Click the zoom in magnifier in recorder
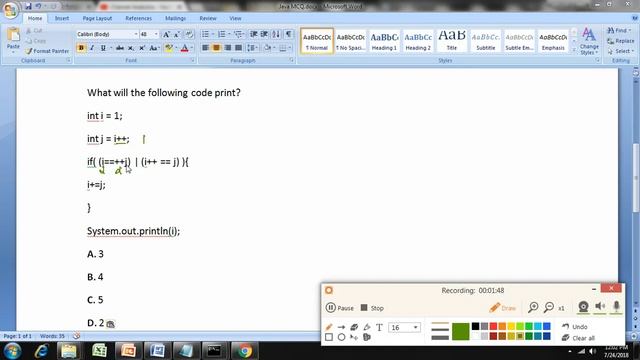The height and width of the screenshot is (360, 640). [533, 307]
